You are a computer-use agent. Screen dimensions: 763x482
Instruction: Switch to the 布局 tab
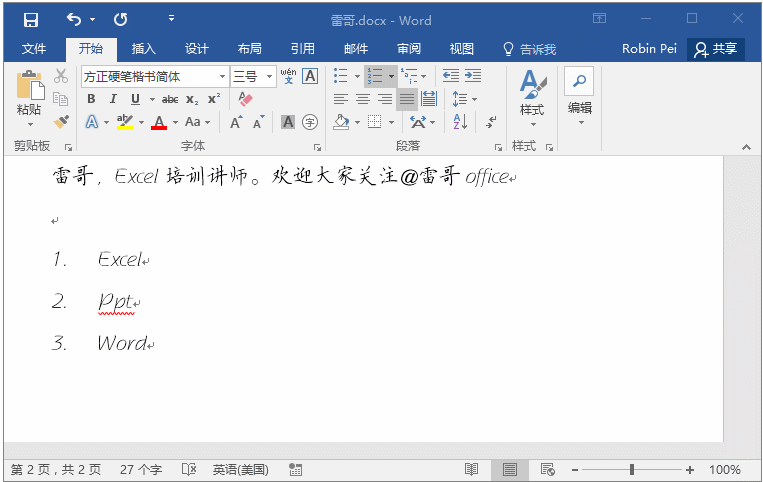point(250,49)
